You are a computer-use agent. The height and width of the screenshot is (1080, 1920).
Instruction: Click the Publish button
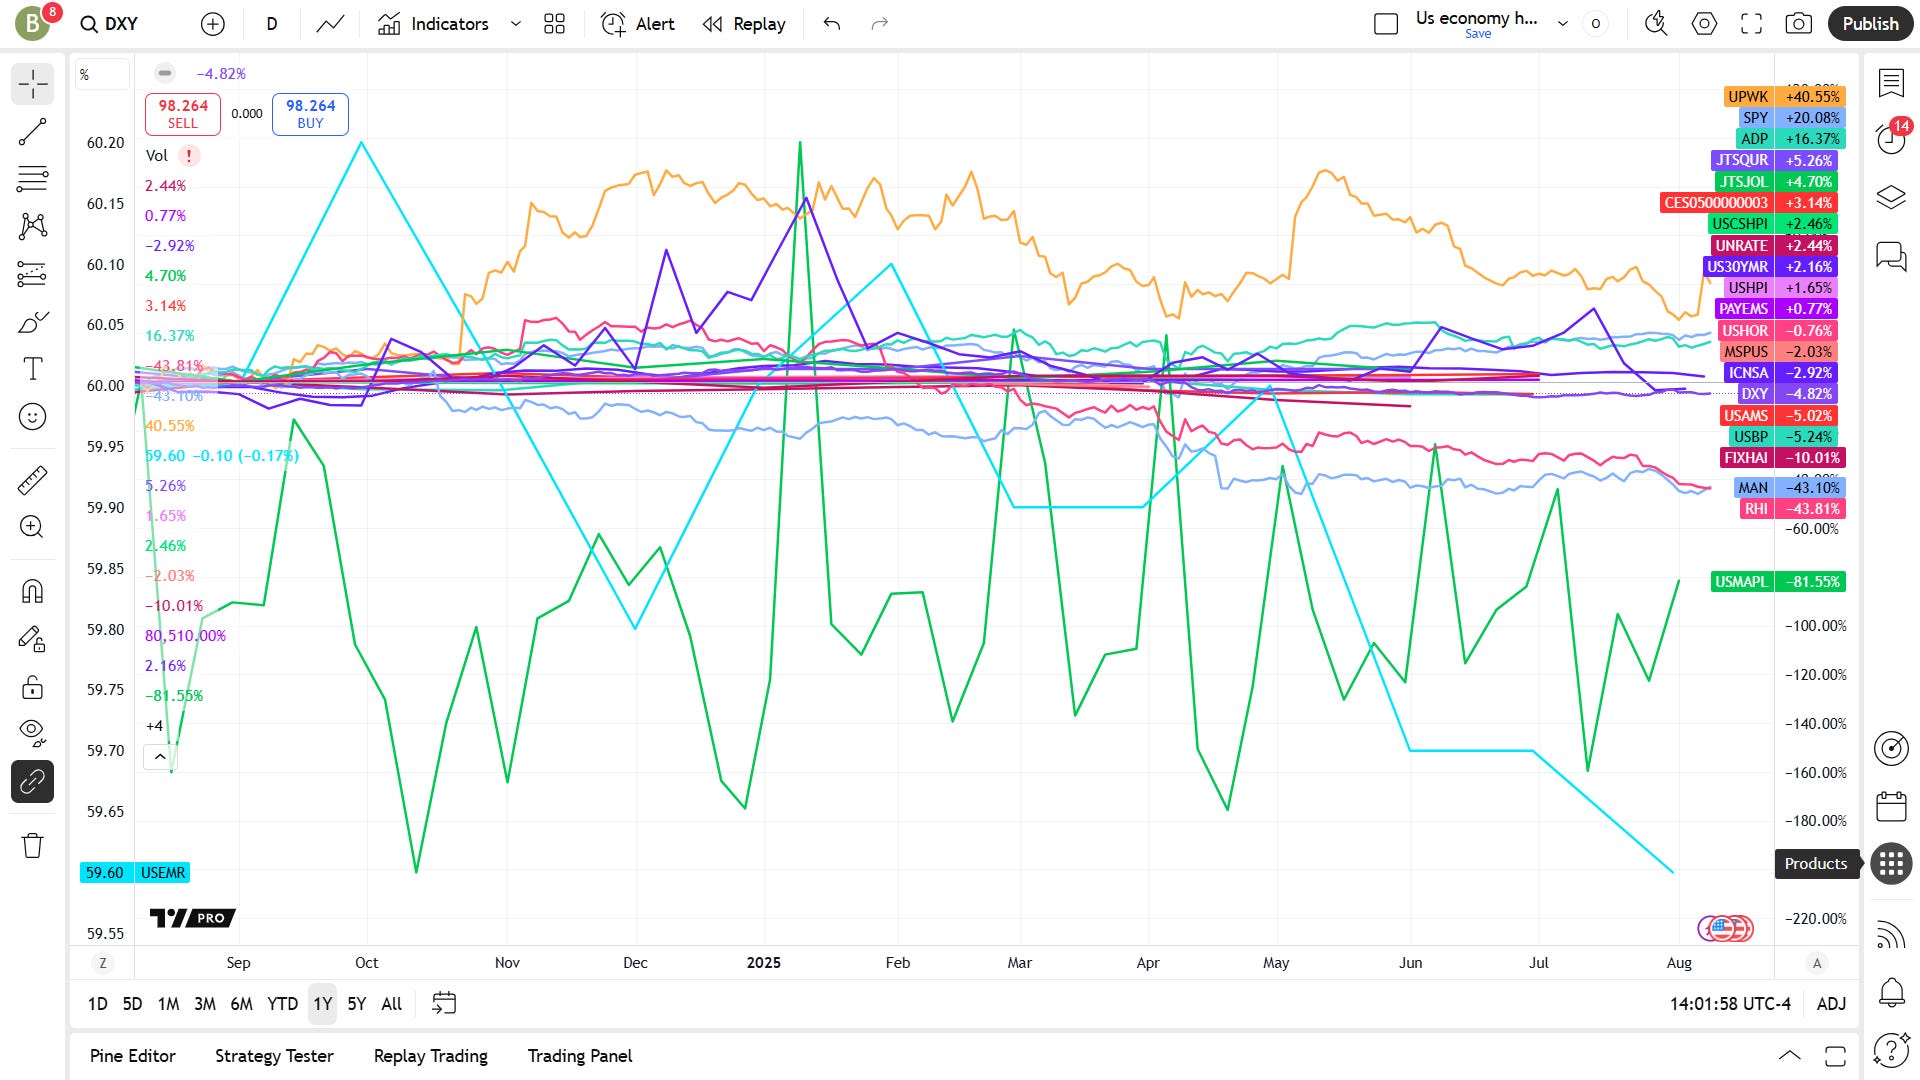pyautogui.click(x=1870, y=24)
